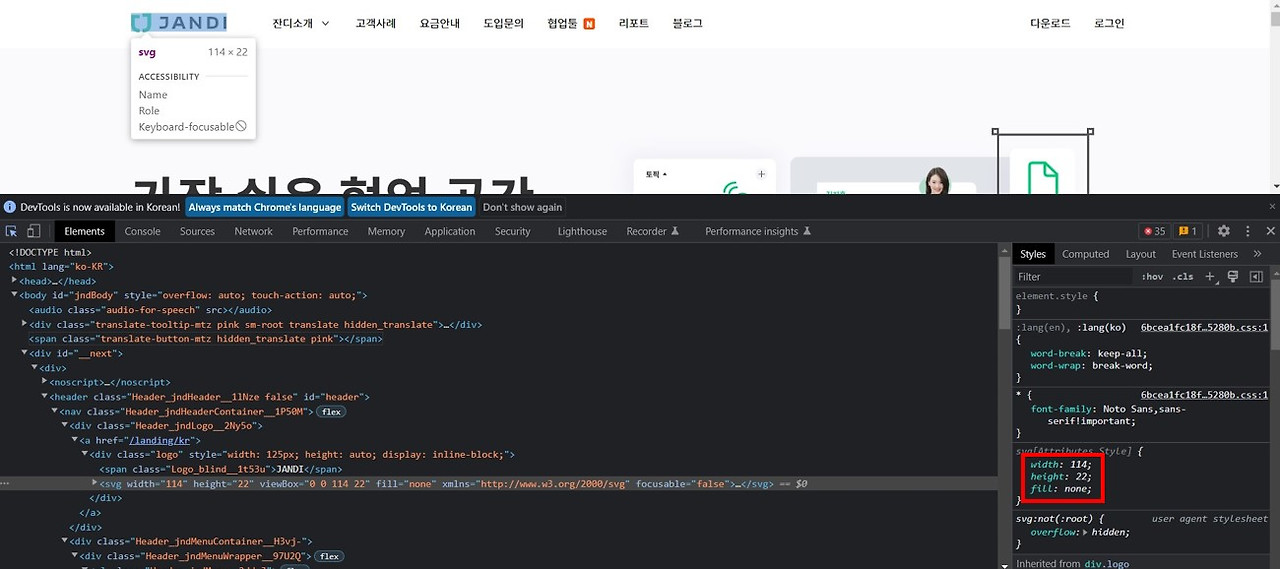Toggle the :hov element state button

(1152, 276)
